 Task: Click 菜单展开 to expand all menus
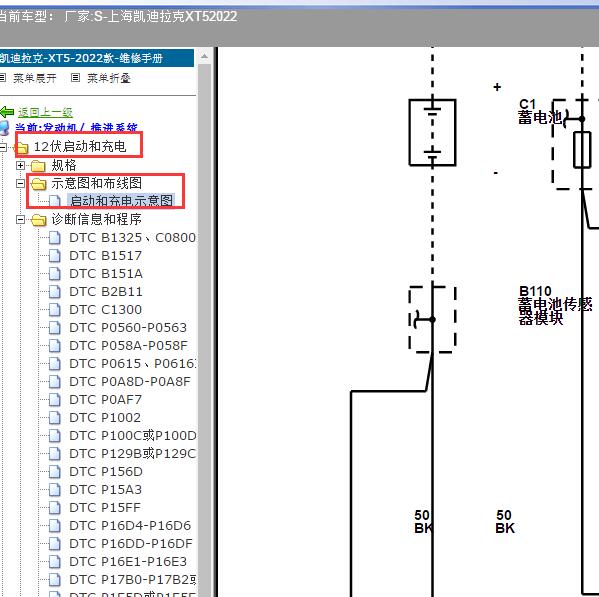(34, 78)
